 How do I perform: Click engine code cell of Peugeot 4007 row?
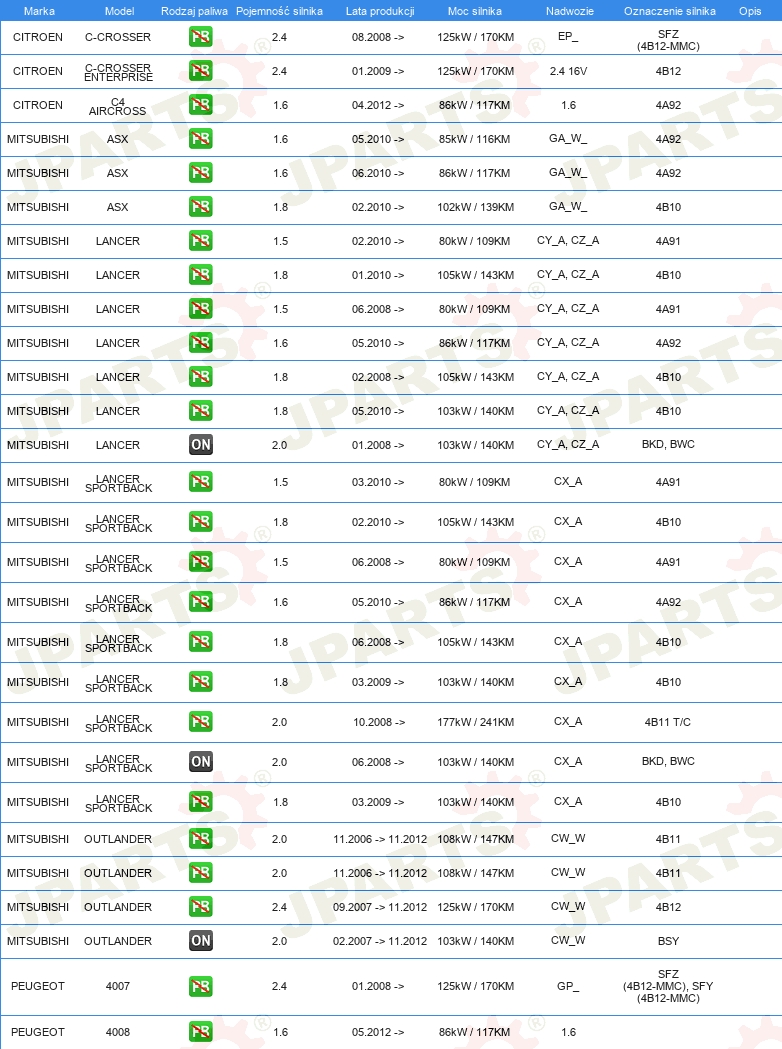[x=668, y=986]
